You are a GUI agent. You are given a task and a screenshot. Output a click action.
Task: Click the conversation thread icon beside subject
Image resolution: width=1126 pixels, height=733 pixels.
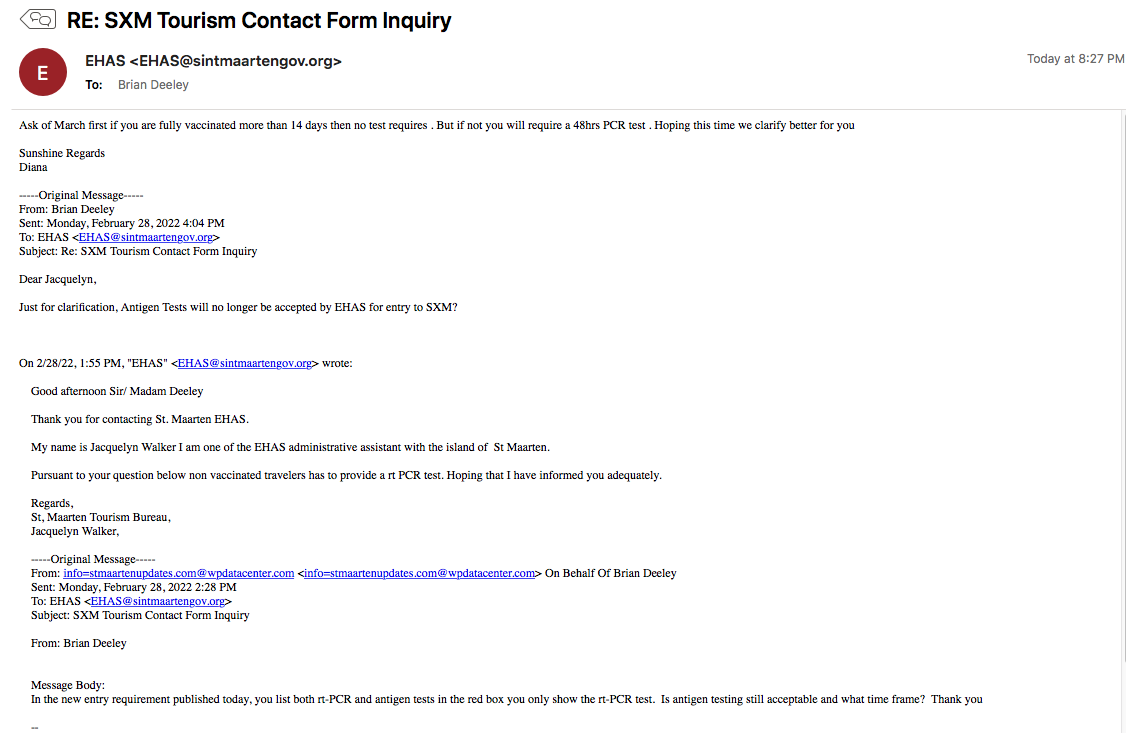[x=37, y=19]
